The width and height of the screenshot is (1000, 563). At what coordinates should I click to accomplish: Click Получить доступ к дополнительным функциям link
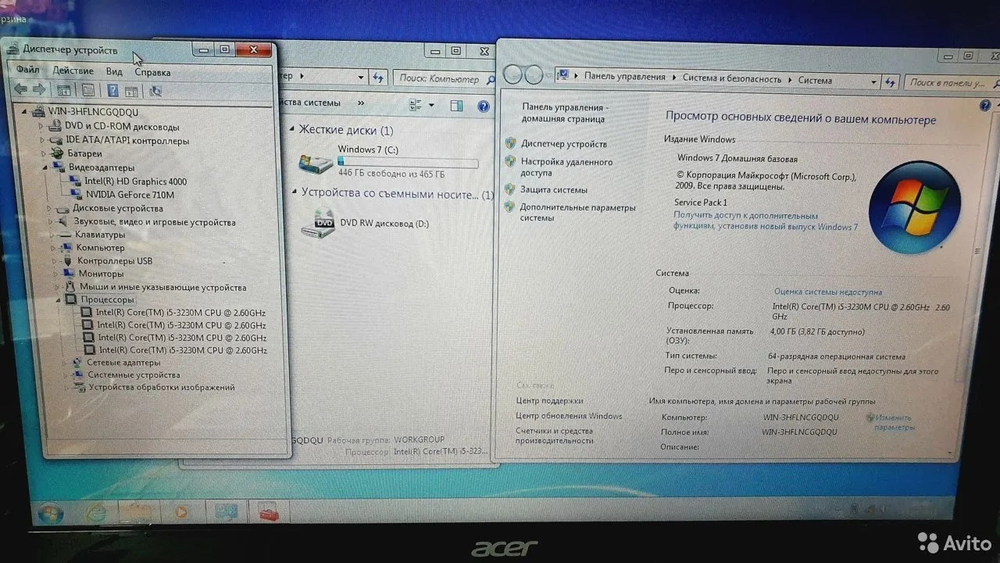pos(765,221)
